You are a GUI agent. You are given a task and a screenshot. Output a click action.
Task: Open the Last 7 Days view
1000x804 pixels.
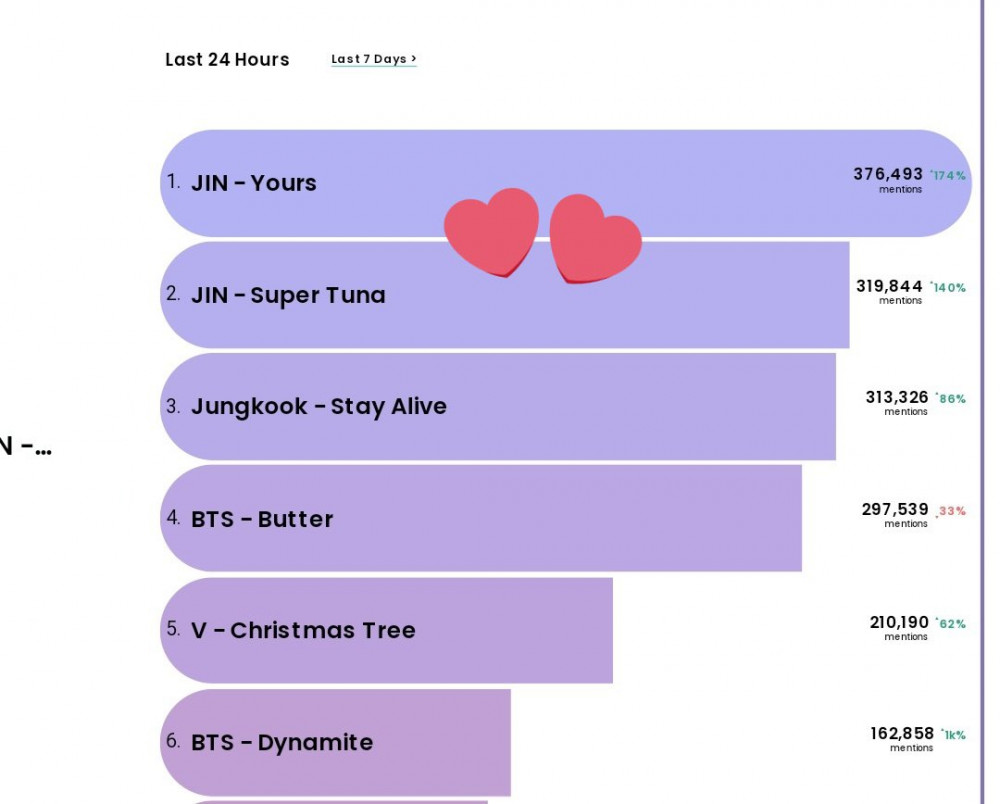374,59
